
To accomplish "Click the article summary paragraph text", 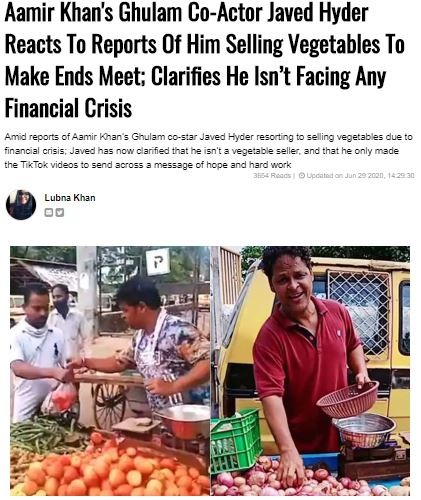I will [x=209, y=151].
